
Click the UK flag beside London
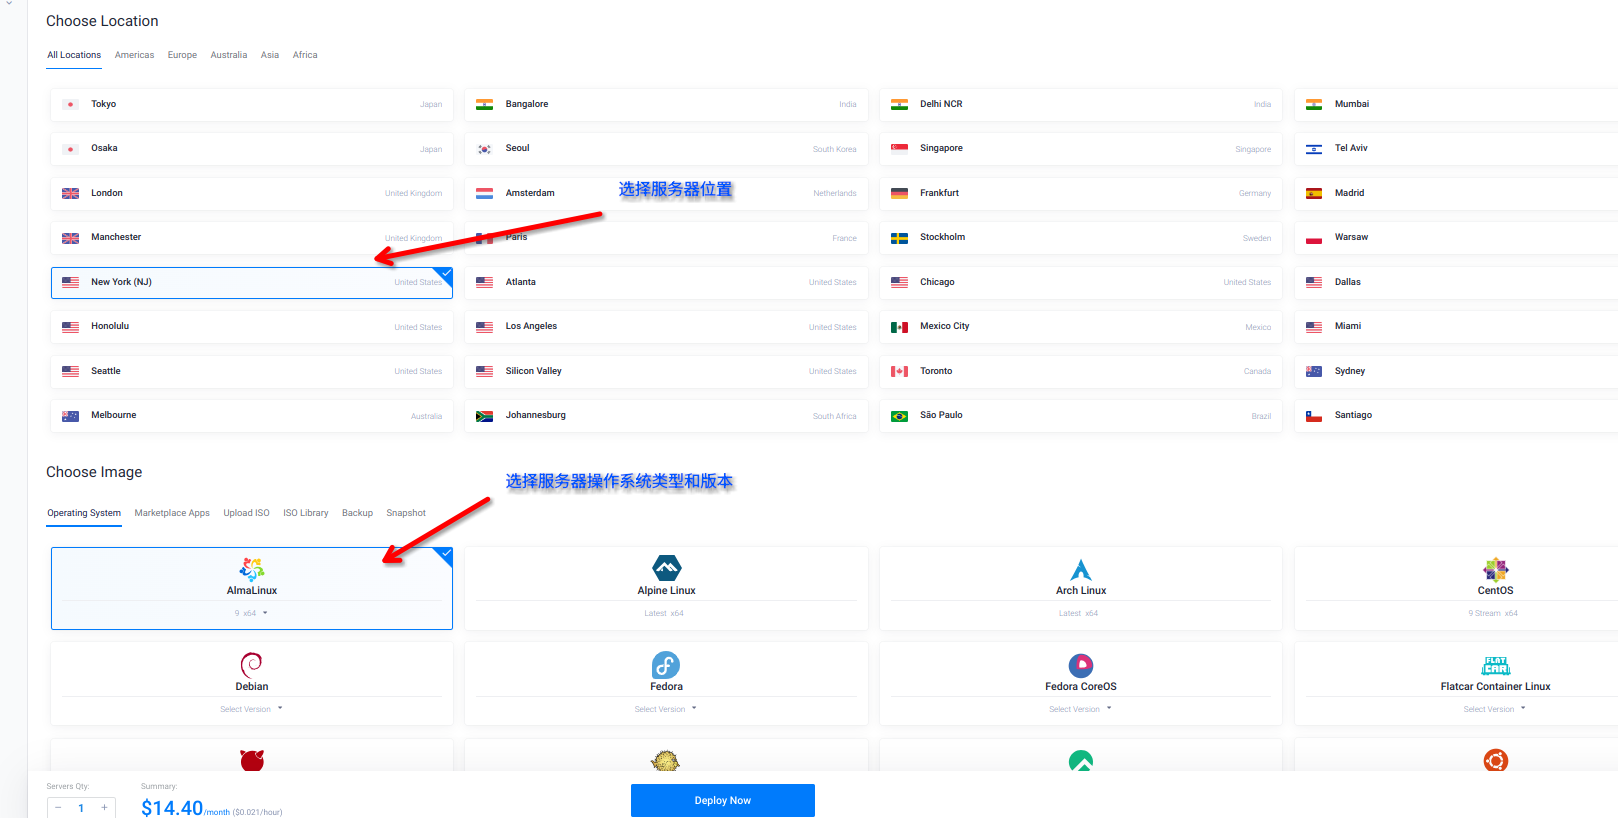(x=70, y=193)
